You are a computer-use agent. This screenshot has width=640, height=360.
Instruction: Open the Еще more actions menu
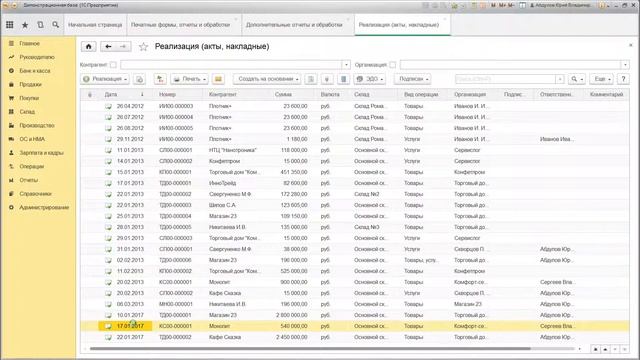tap(601, 79)
